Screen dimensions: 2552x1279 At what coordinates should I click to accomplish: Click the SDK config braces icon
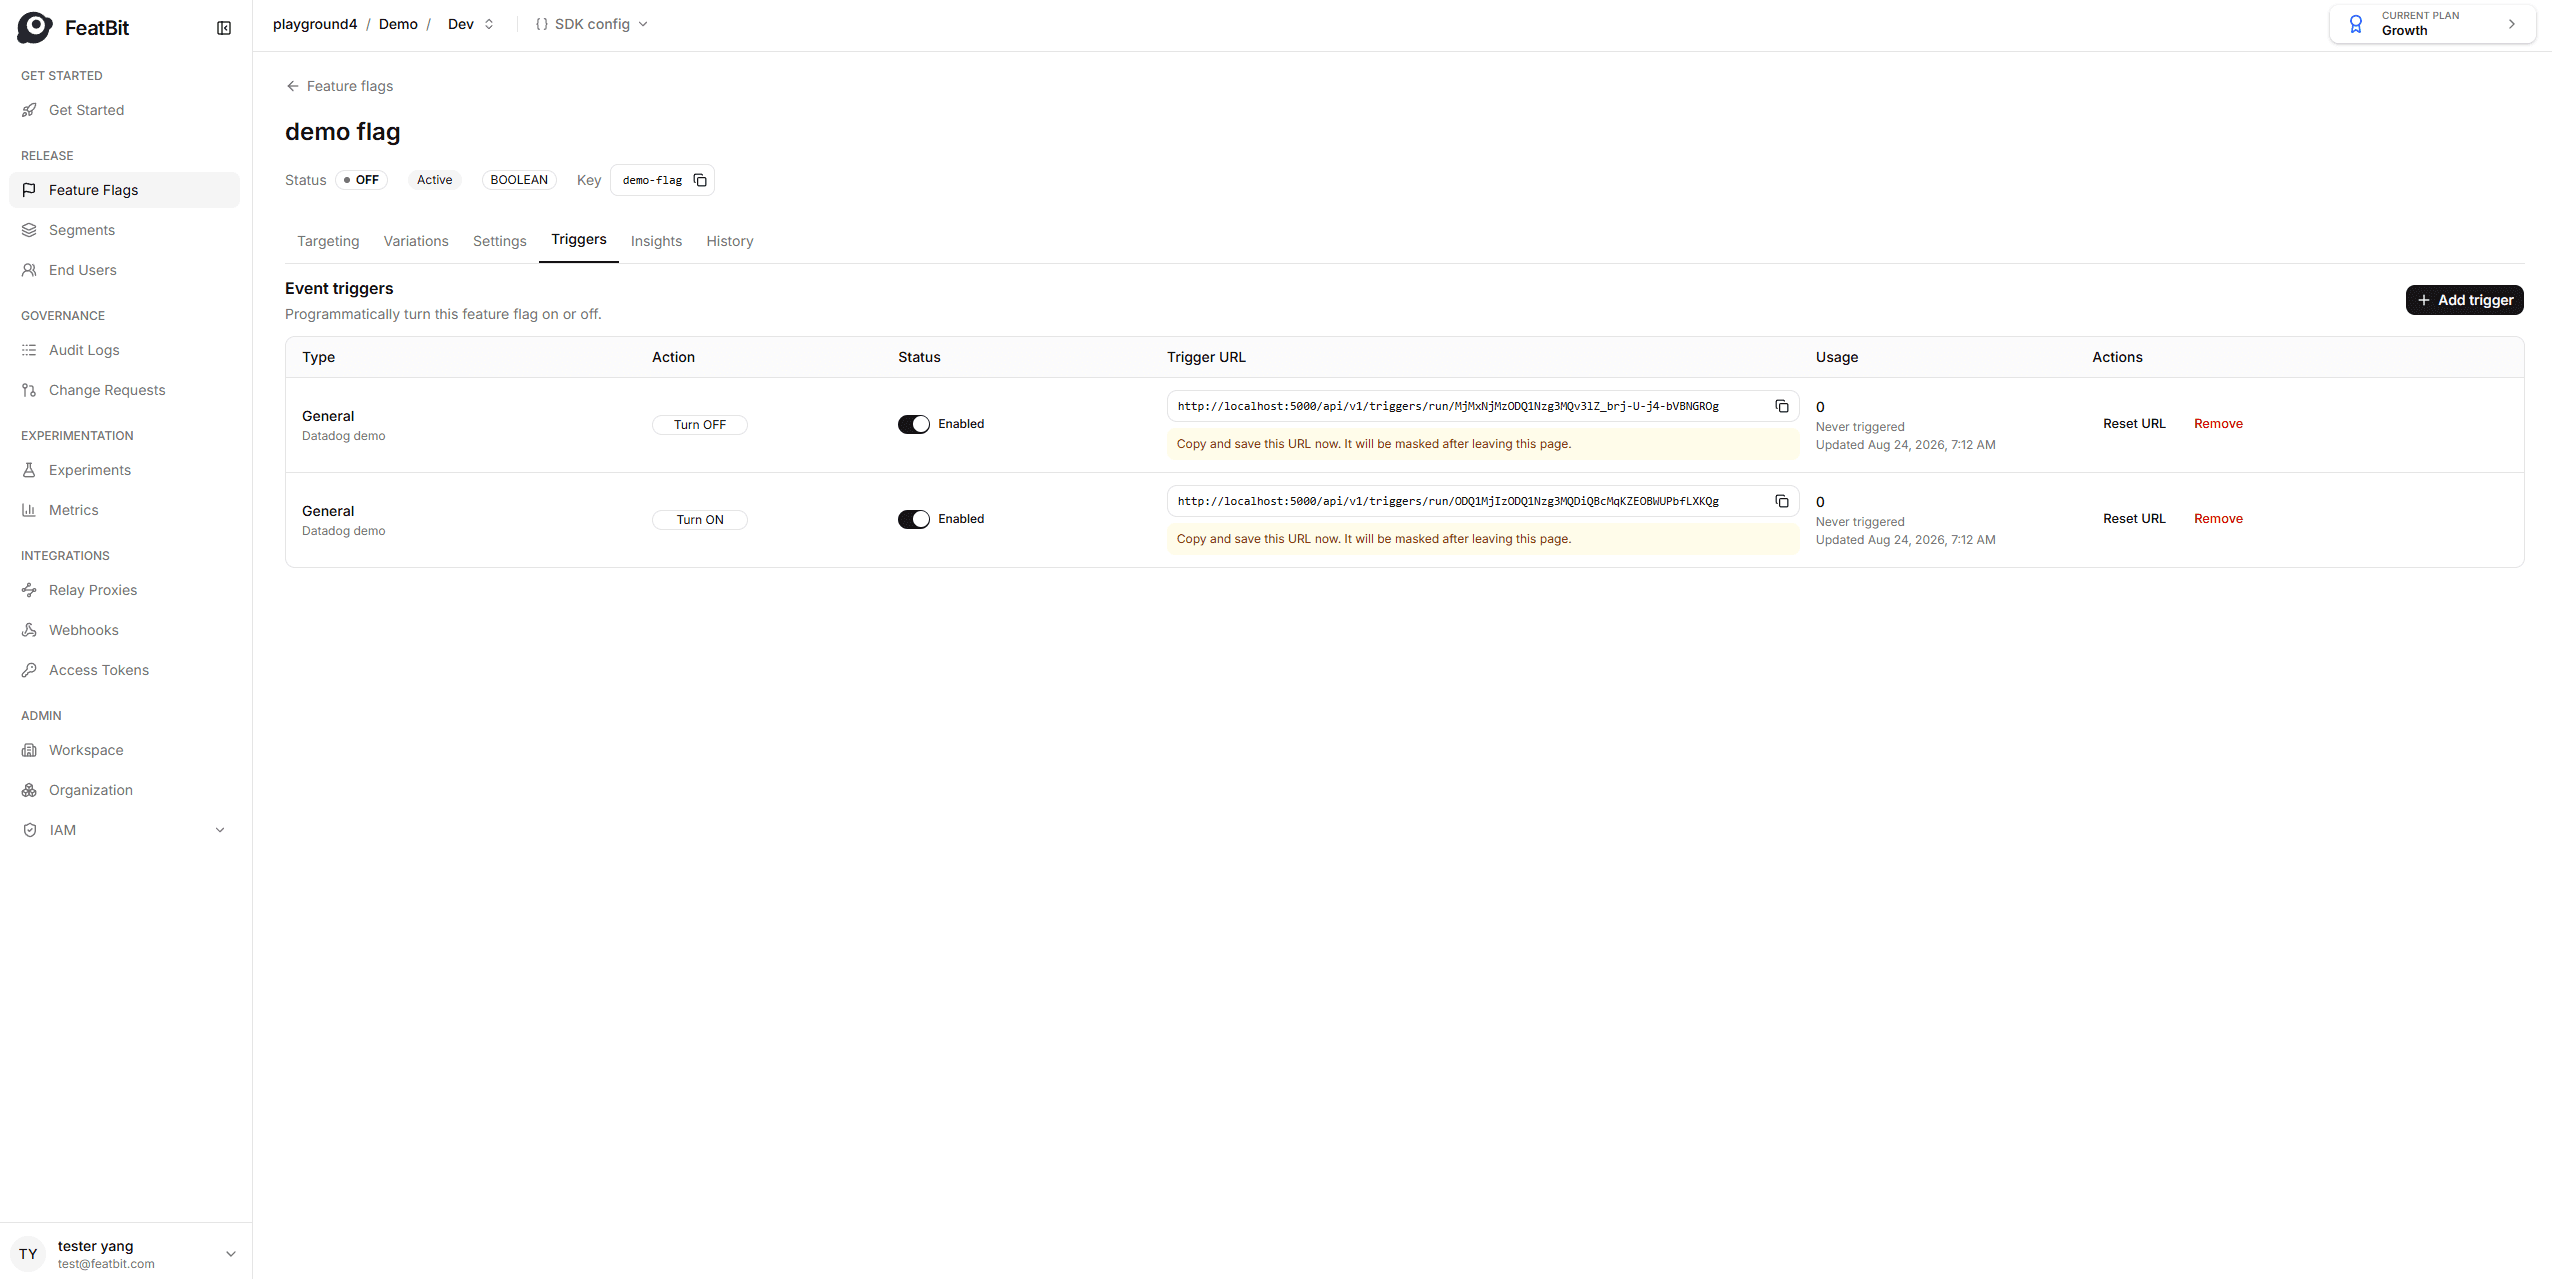pyautogui.click(x=542, y=24)
